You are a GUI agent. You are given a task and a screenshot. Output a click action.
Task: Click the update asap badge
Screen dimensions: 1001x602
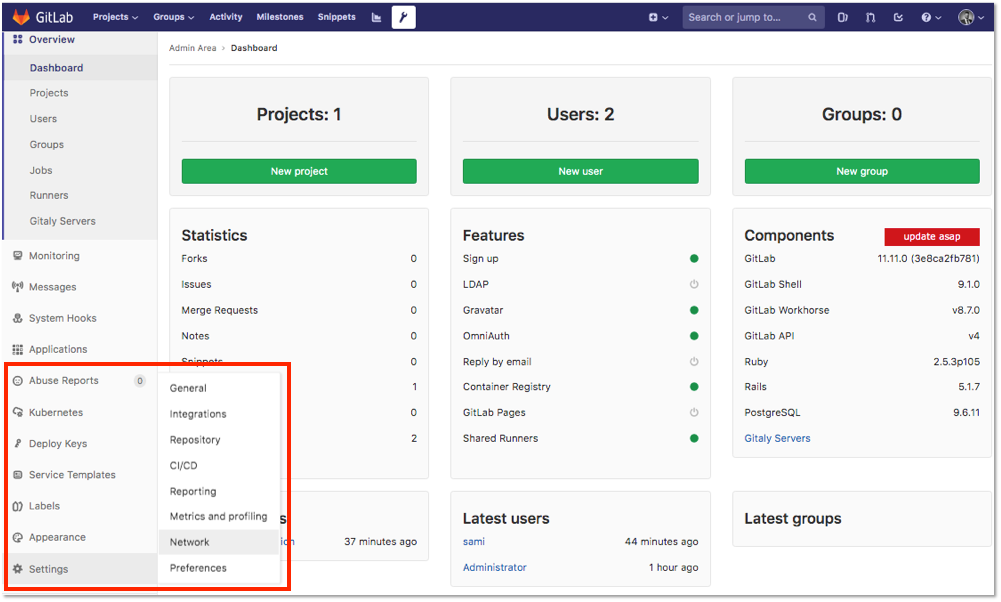(931, 236)
